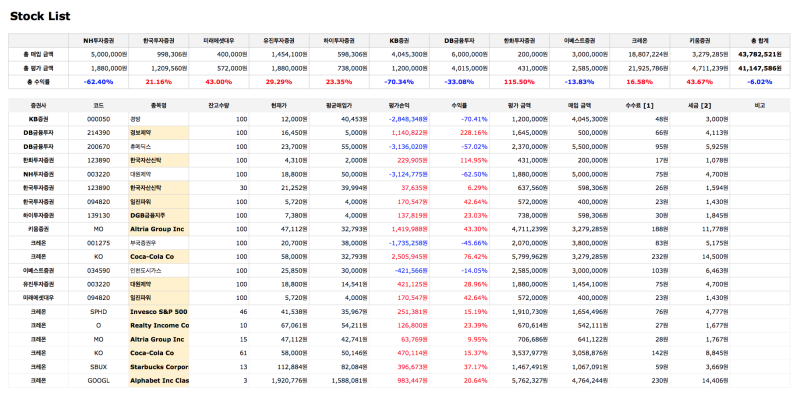Select the -70.34% KB증권 total return
The height and width of the screenshot is (395, 800).
[399, 82]
